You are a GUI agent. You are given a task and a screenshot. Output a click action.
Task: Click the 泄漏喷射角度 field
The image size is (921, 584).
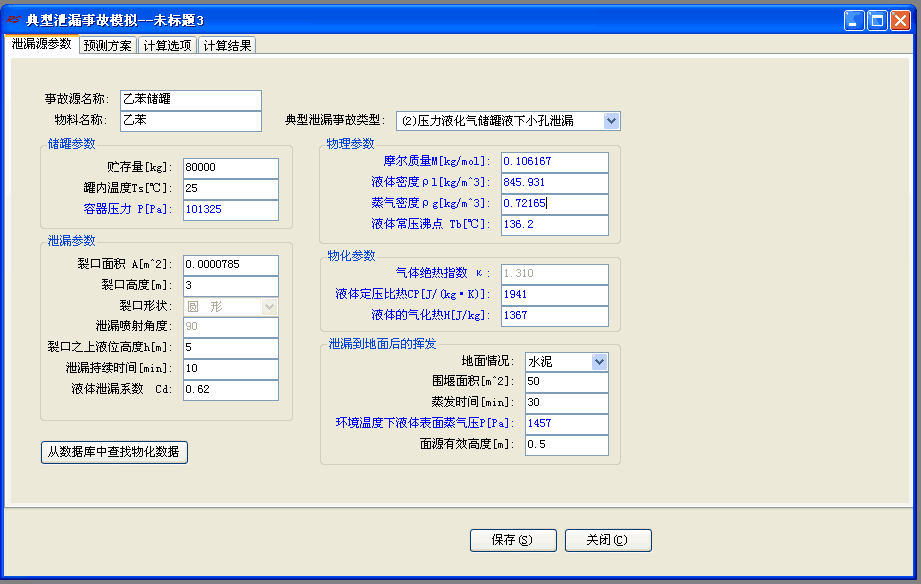231,327
